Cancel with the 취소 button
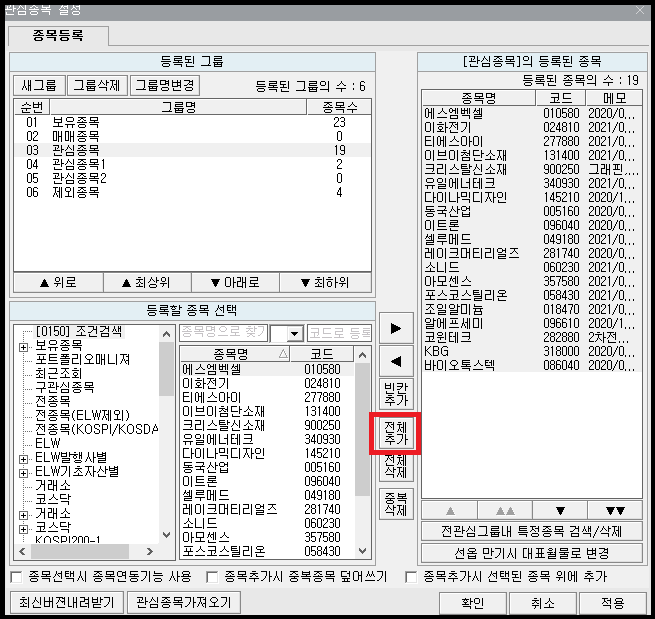Image resolution: width=655 pixels, height=619 pixels. [542, 603]
